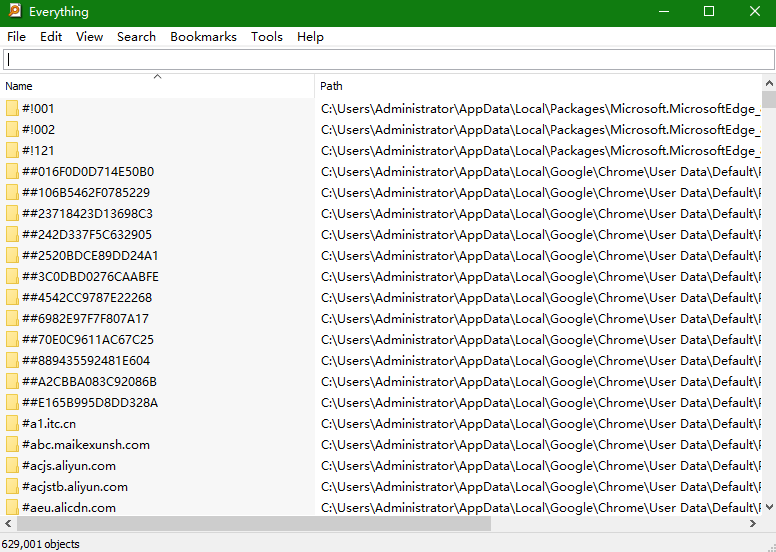Select folder icon of ##2520BDCE89DD24A1
This screenshot has height=552, width=776.
(x=12, y=255)
